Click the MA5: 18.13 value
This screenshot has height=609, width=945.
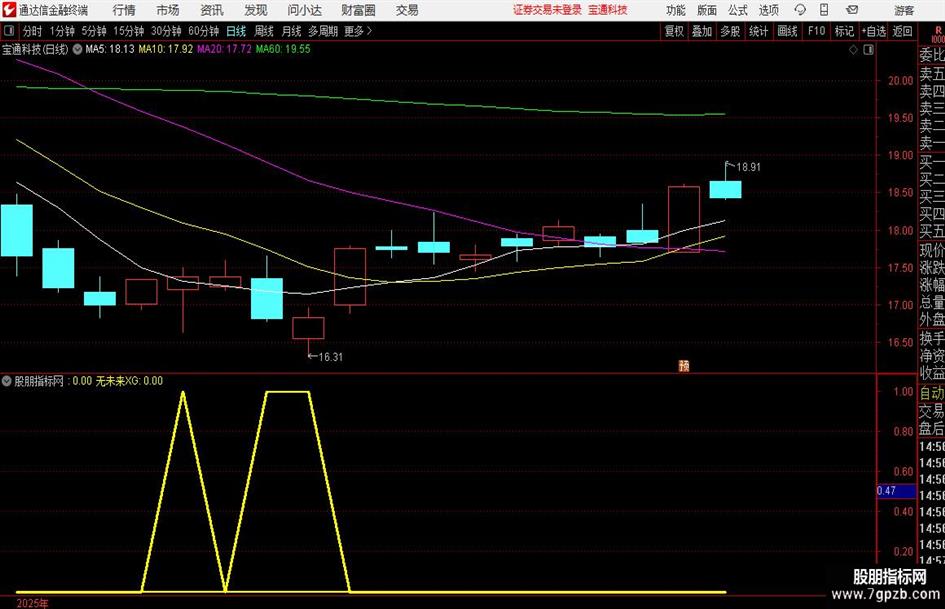[x=110, y=49]
